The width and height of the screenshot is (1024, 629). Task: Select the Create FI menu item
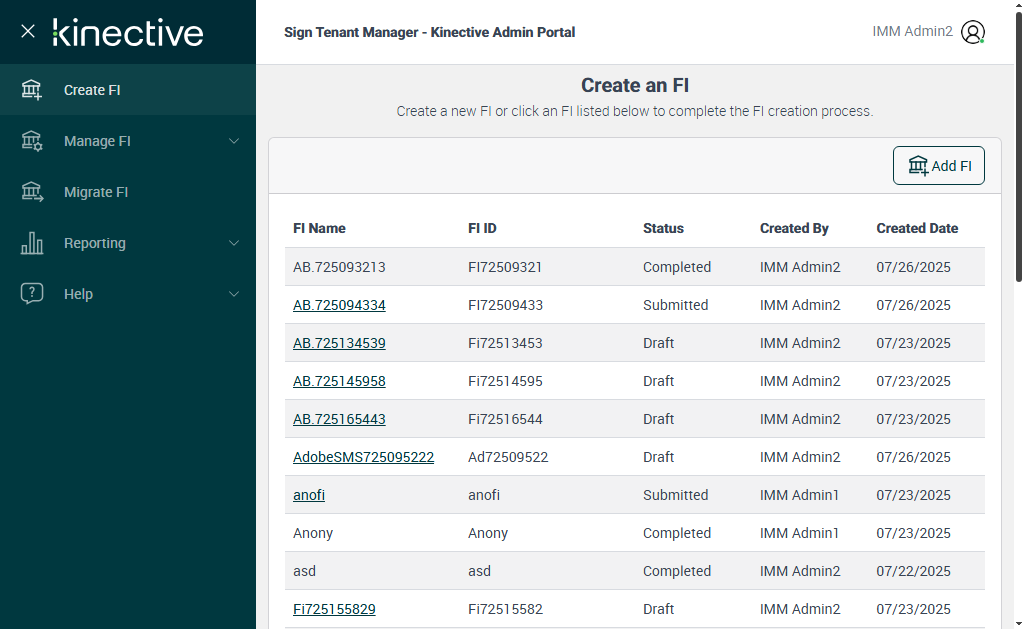[x=92, y=90]
